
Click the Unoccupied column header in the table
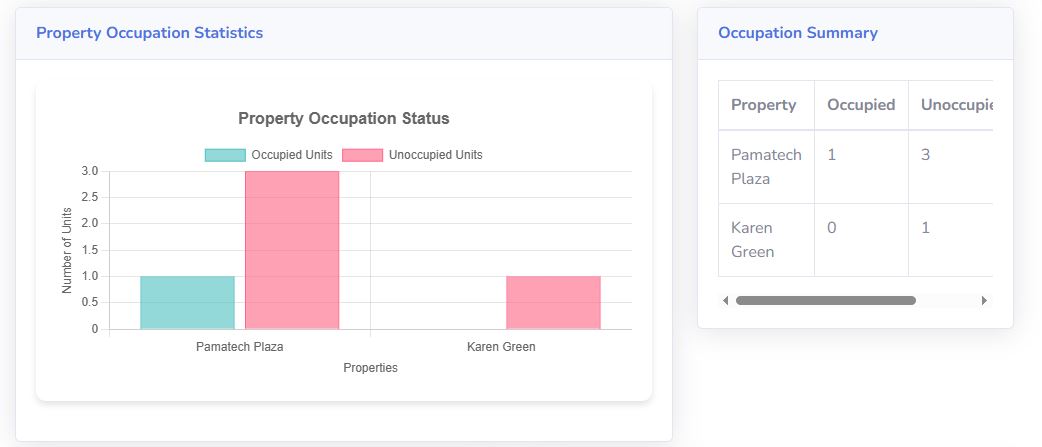(955, 105)
